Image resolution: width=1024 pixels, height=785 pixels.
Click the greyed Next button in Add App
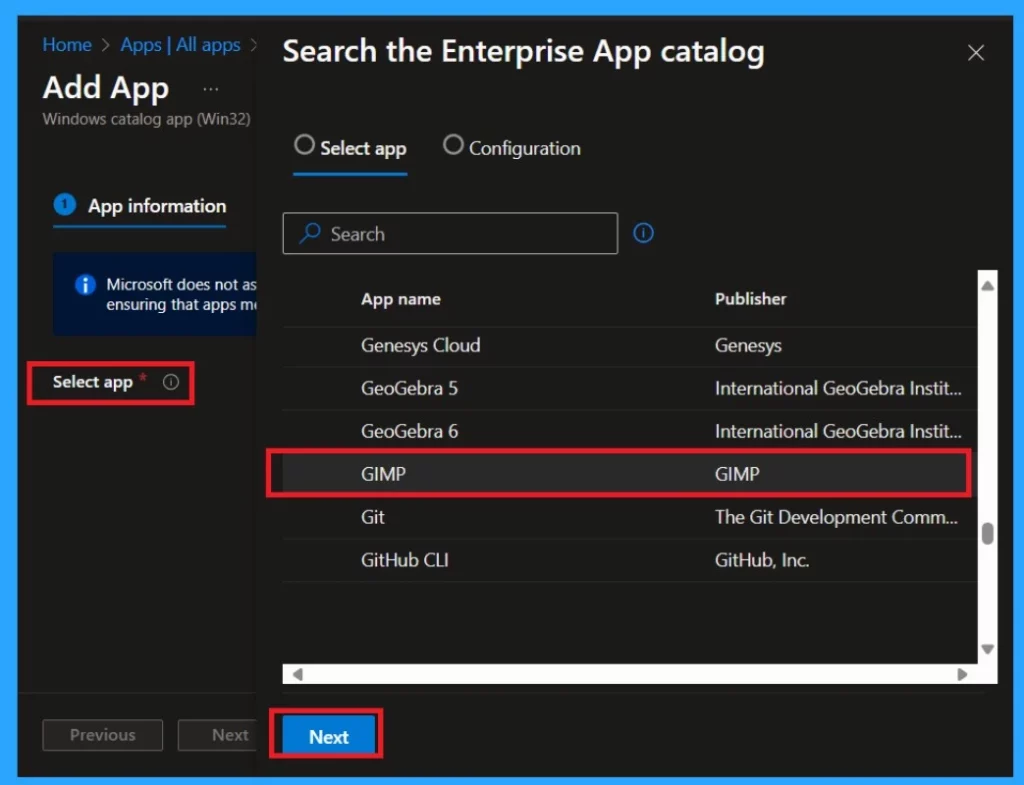pyautogui.click(x=218, y=735)
